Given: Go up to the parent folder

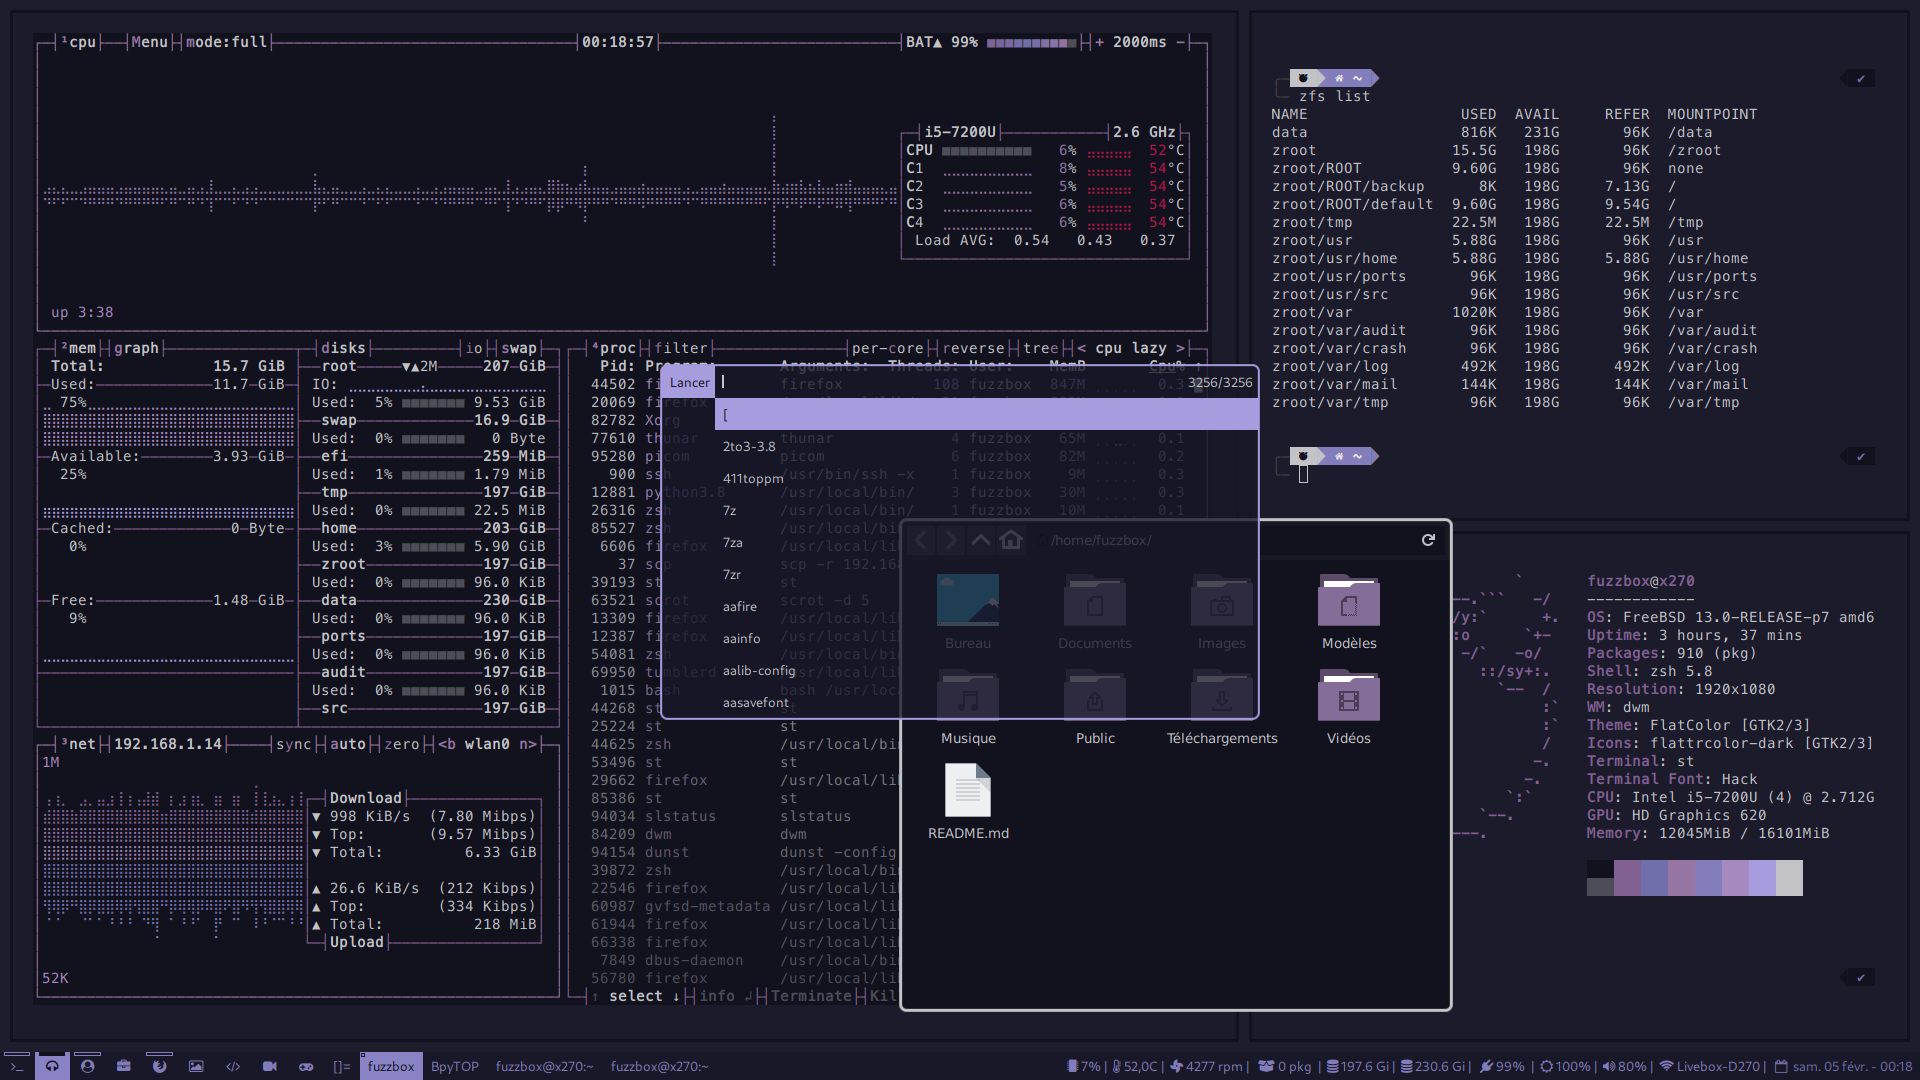Looking at the screenshot, I should (981, 540).
